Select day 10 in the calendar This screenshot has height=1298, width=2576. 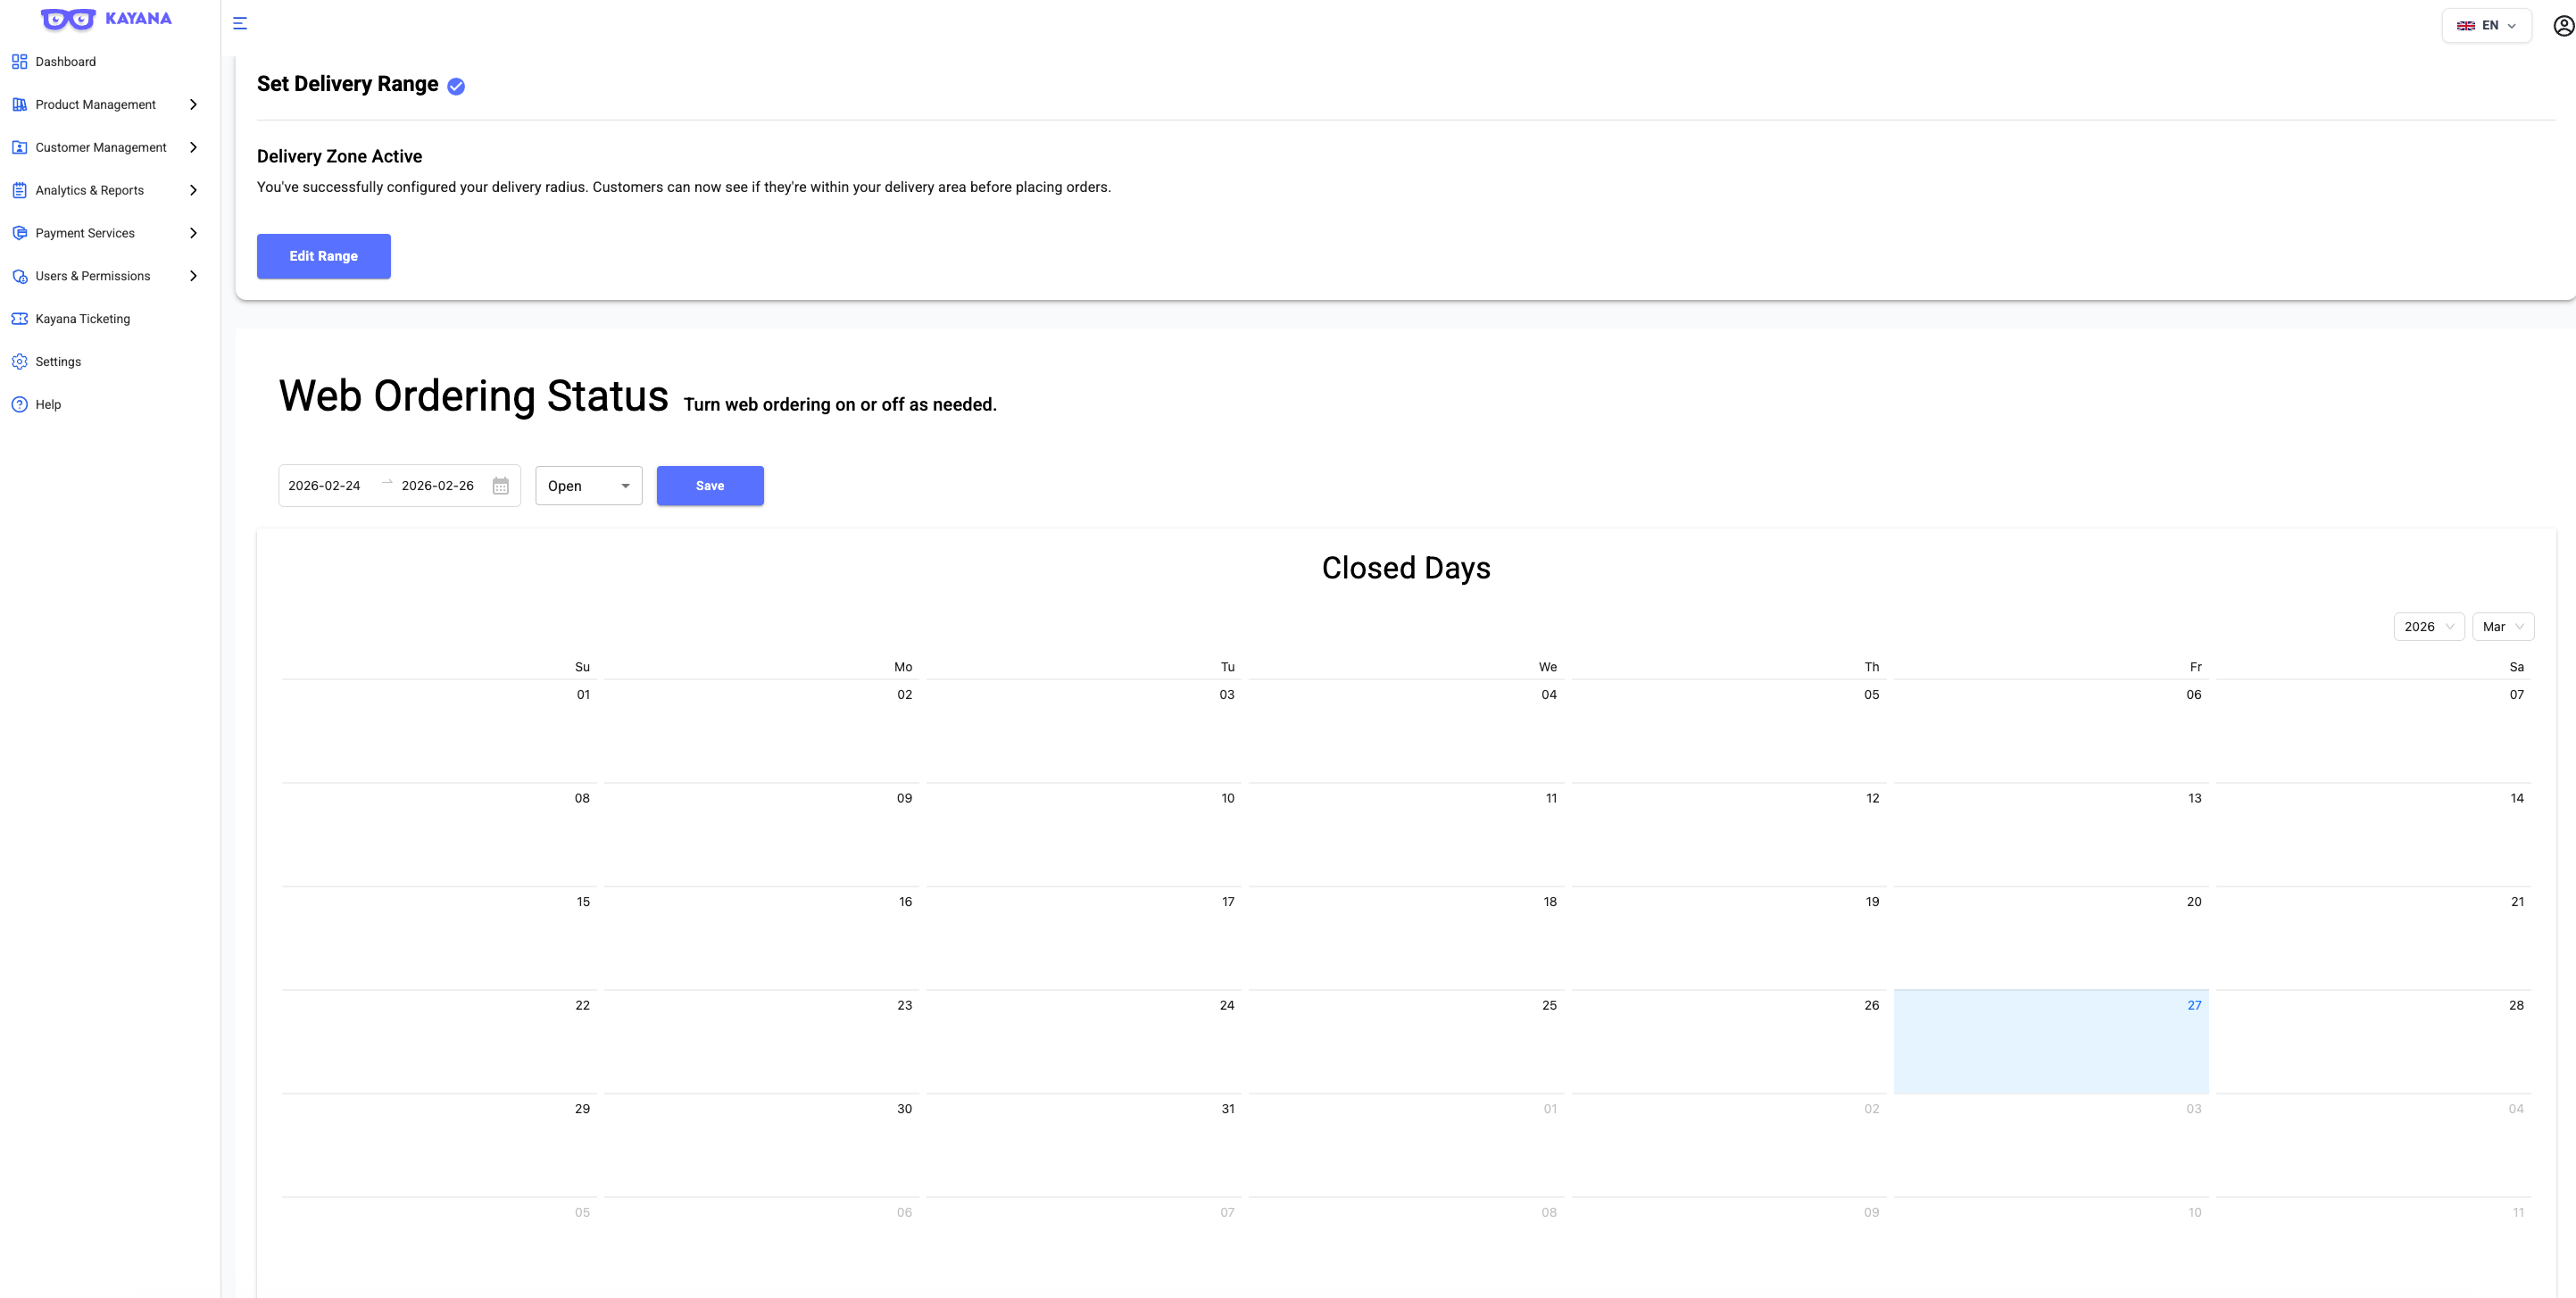1083,834
